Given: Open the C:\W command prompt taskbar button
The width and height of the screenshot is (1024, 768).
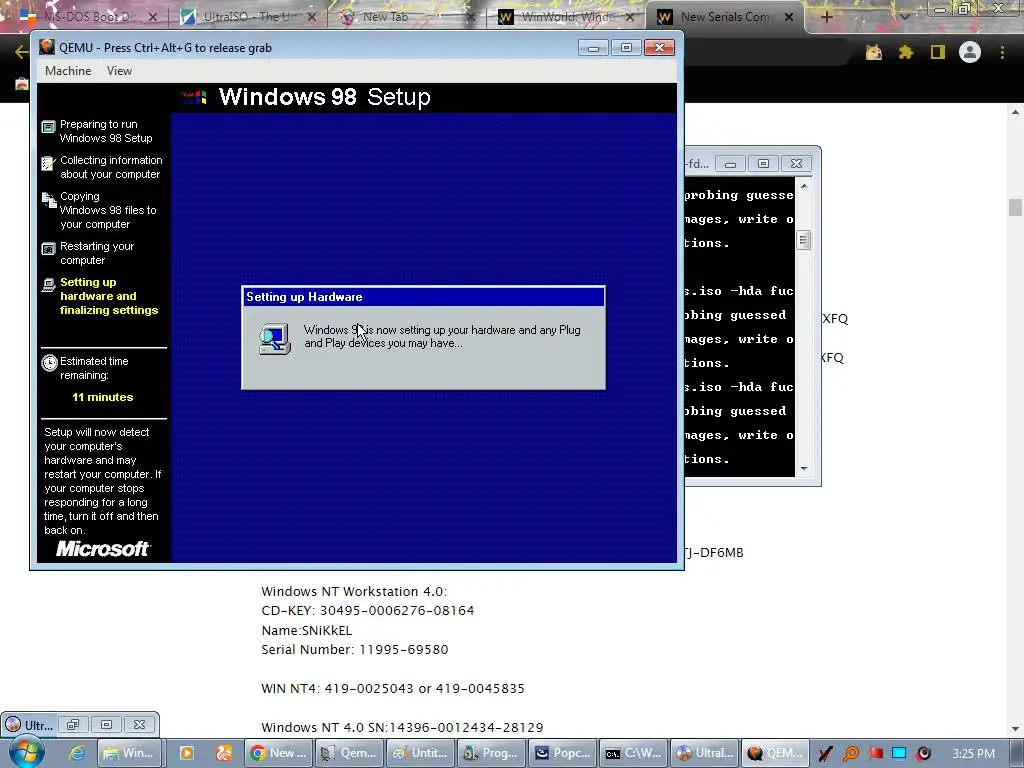Looking at the screenshot, I should click(634, 753).
